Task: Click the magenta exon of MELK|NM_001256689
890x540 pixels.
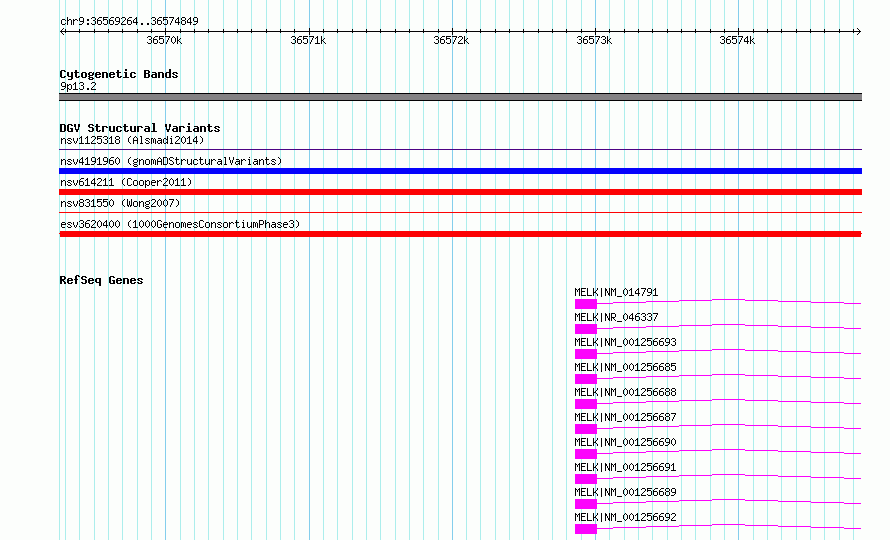Action: (x=586, y=504)
